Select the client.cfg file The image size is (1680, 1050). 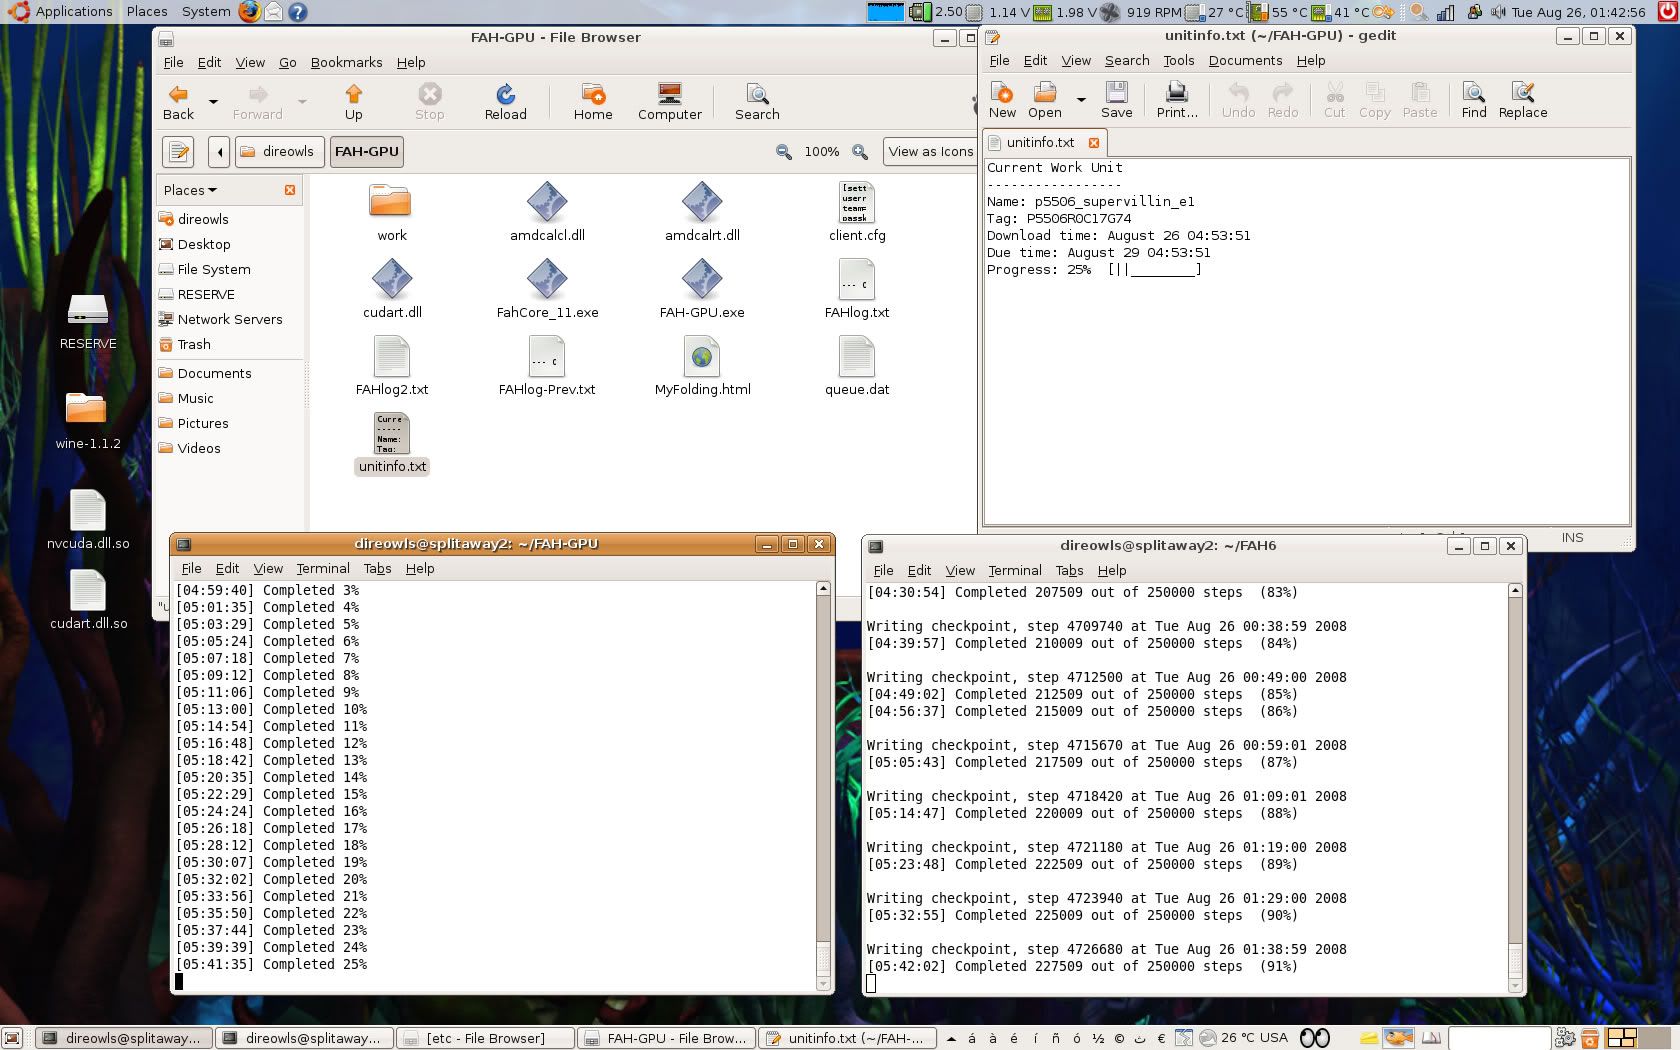857,212
